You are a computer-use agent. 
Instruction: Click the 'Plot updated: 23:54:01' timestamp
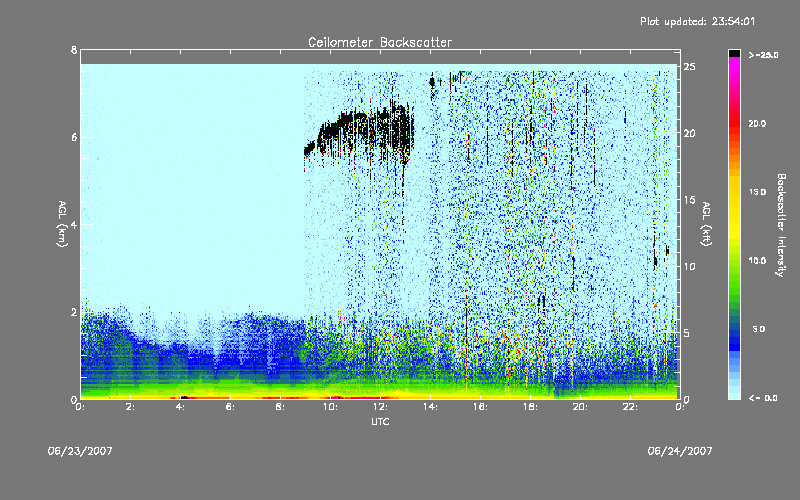697,21
